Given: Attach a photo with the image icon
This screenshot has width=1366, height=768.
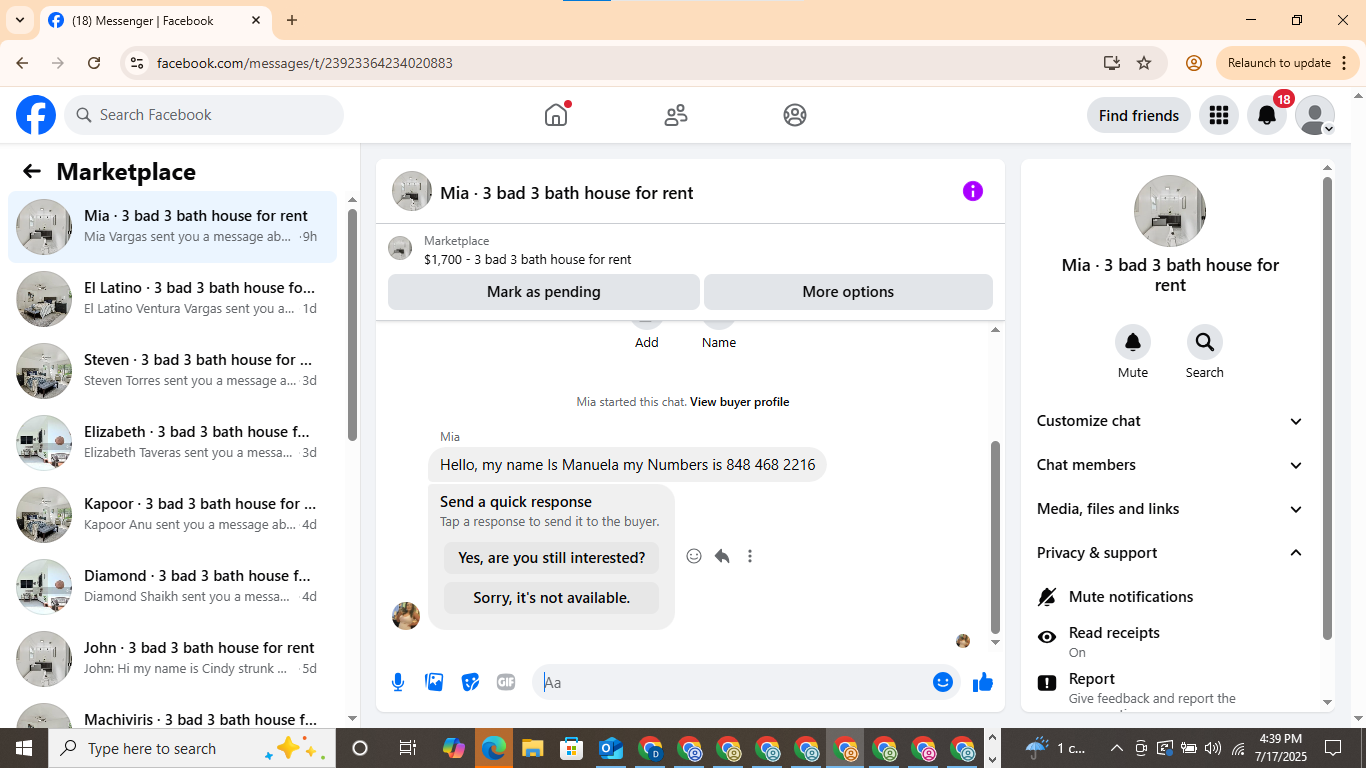Looking at the screenshot, I should [434, 682].
